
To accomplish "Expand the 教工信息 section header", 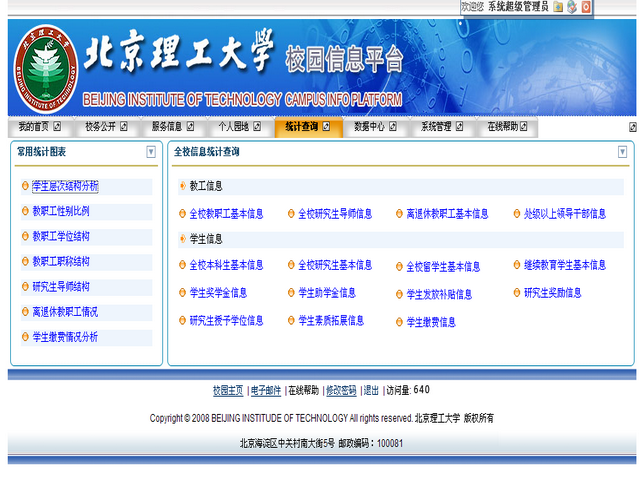I will [x=206, y=185].
